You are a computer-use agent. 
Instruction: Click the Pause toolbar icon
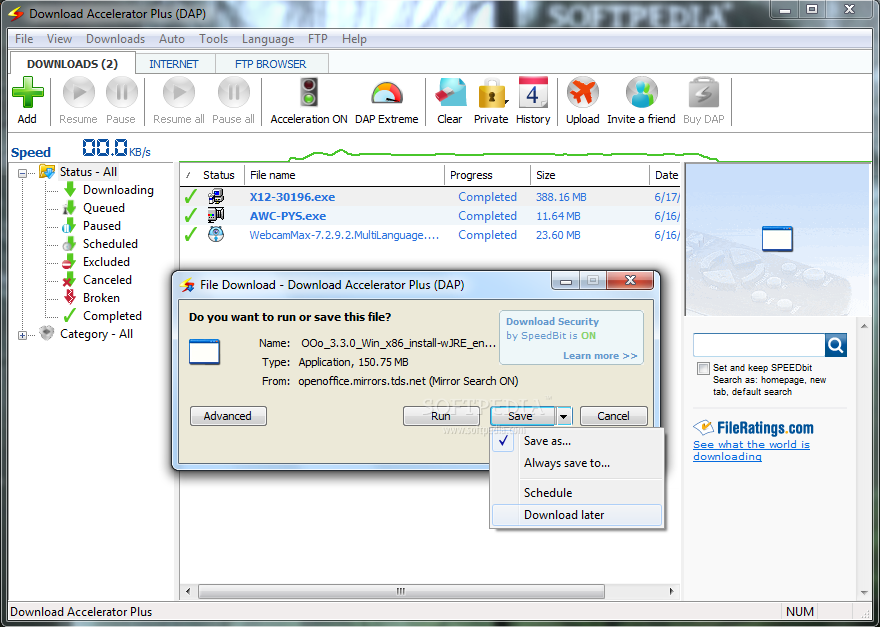pos(121,93)
